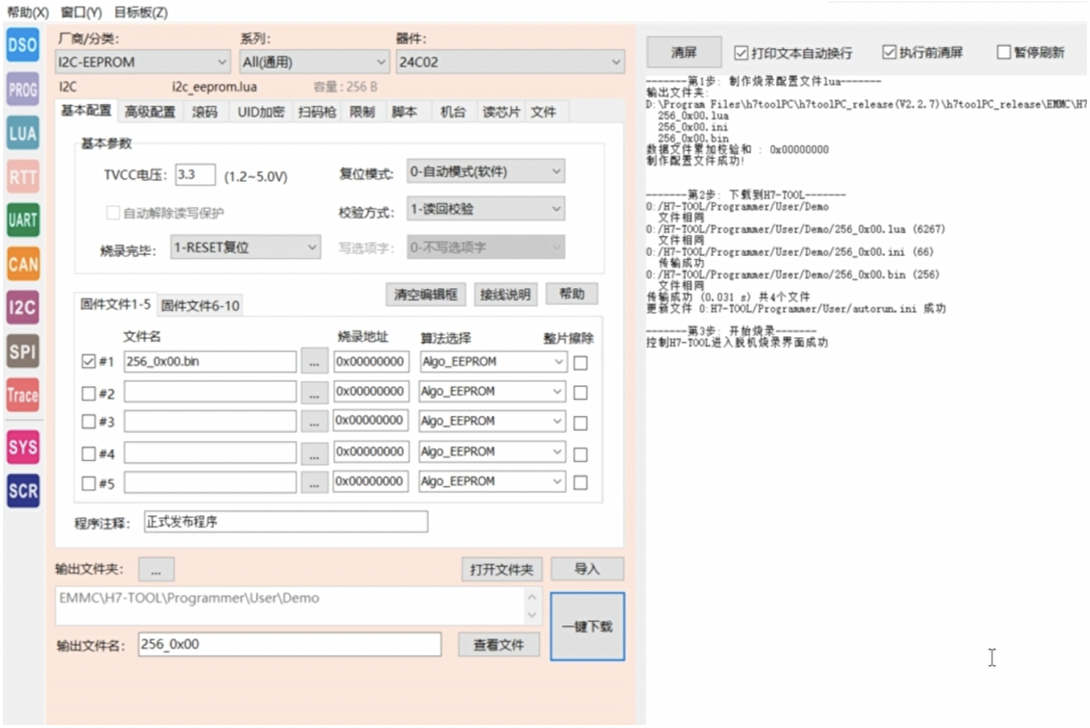Screen dimensions: 1090x728
Task: Switch to the UART tool
Action: pos(22,220)
